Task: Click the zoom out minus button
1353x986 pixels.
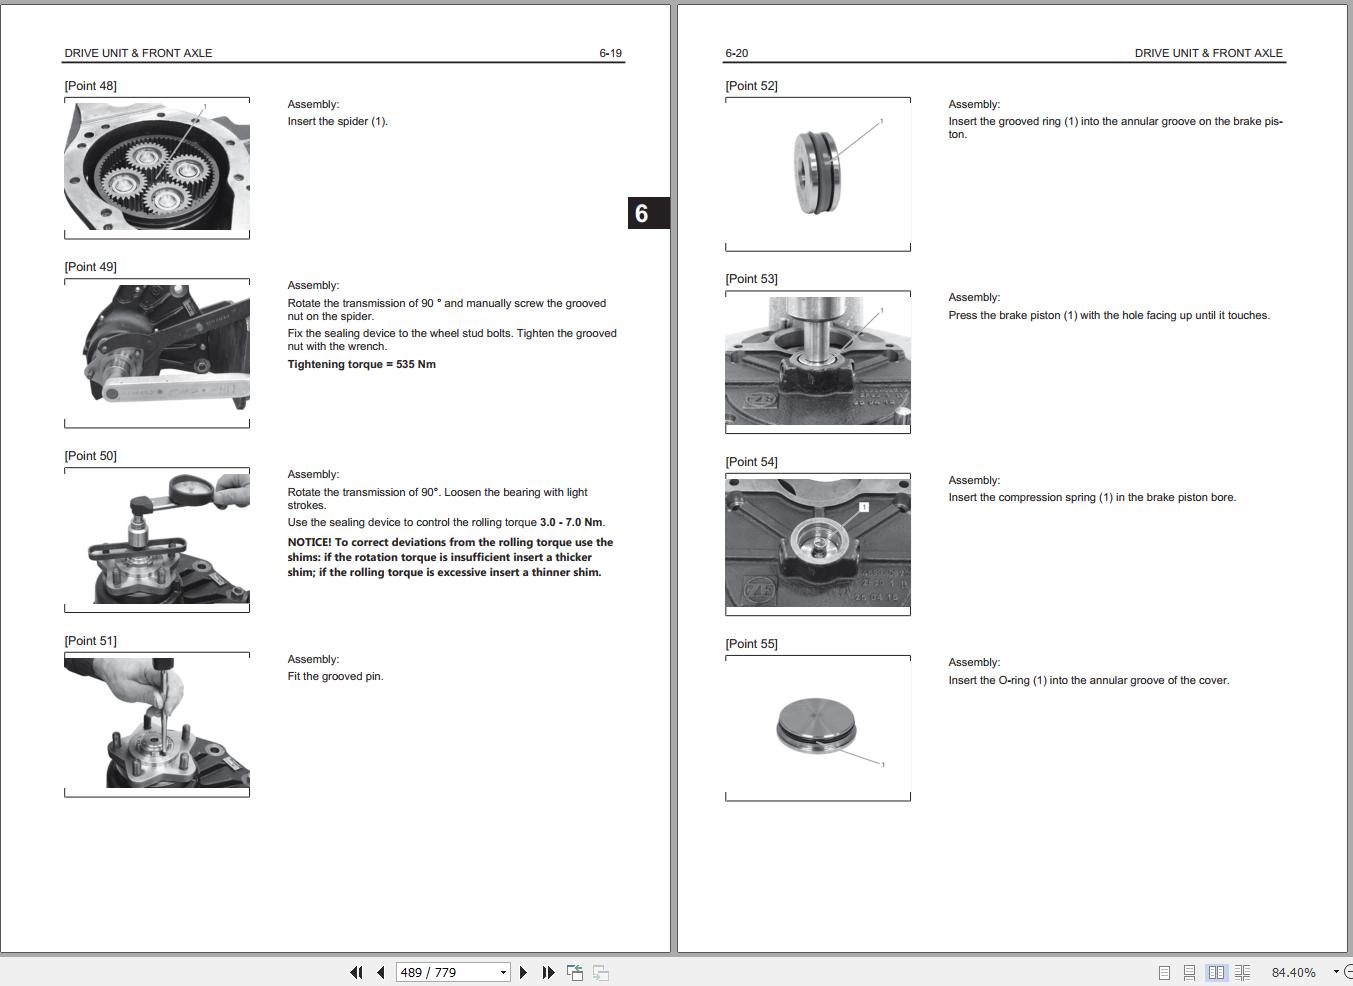Action: point(1347,972)
